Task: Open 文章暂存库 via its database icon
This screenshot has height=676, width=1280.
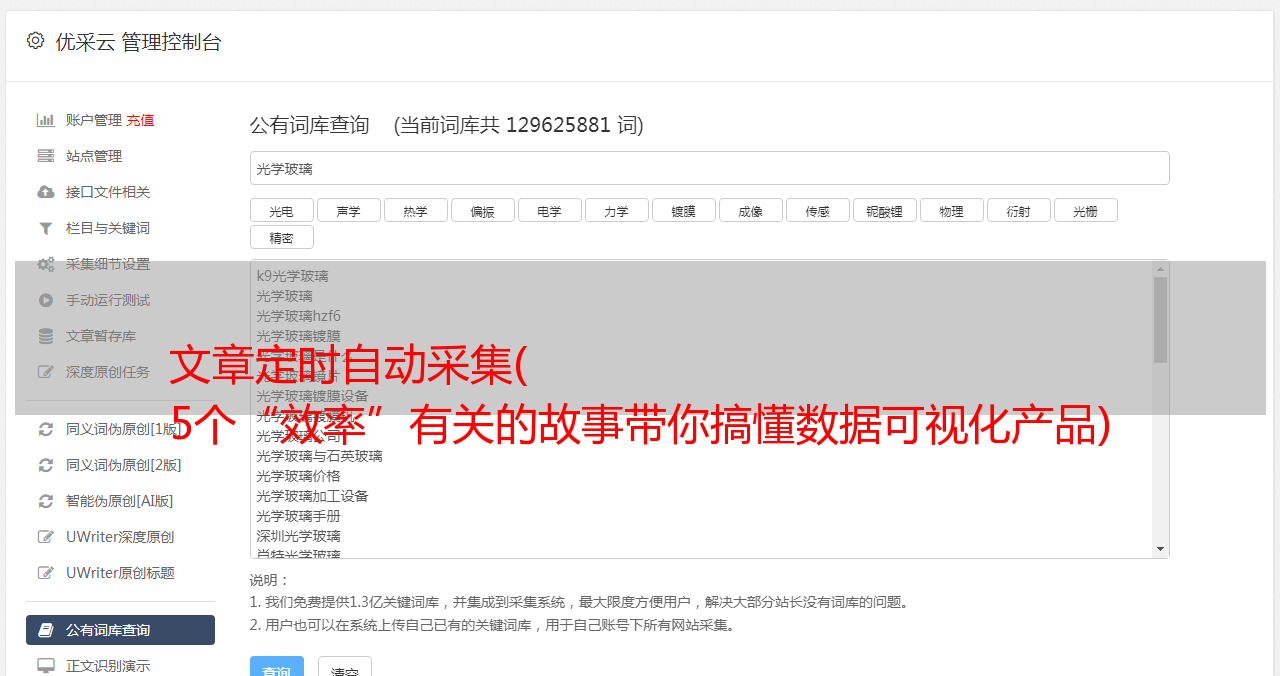Action: pyautogui.click(x=46, y=336)
